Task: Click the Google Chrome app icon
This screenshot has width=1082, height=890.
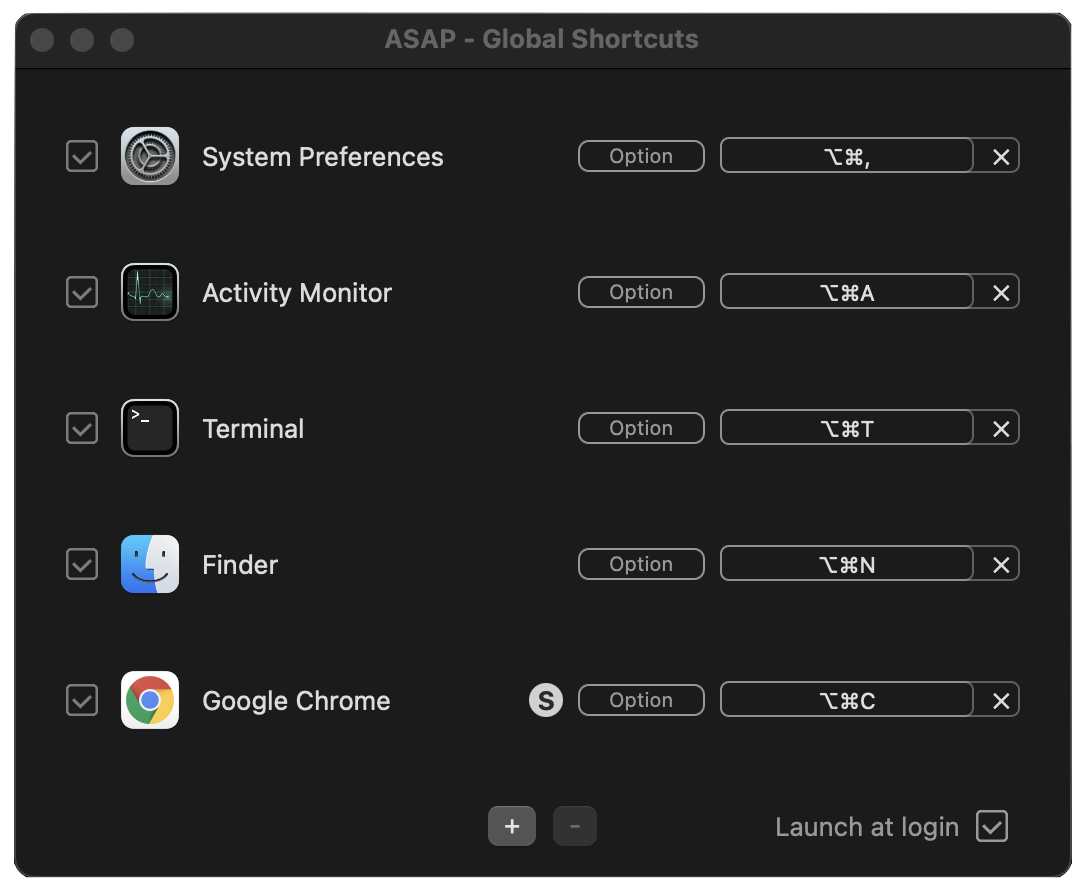Action: pyautogui.click(x=150, y=700)
